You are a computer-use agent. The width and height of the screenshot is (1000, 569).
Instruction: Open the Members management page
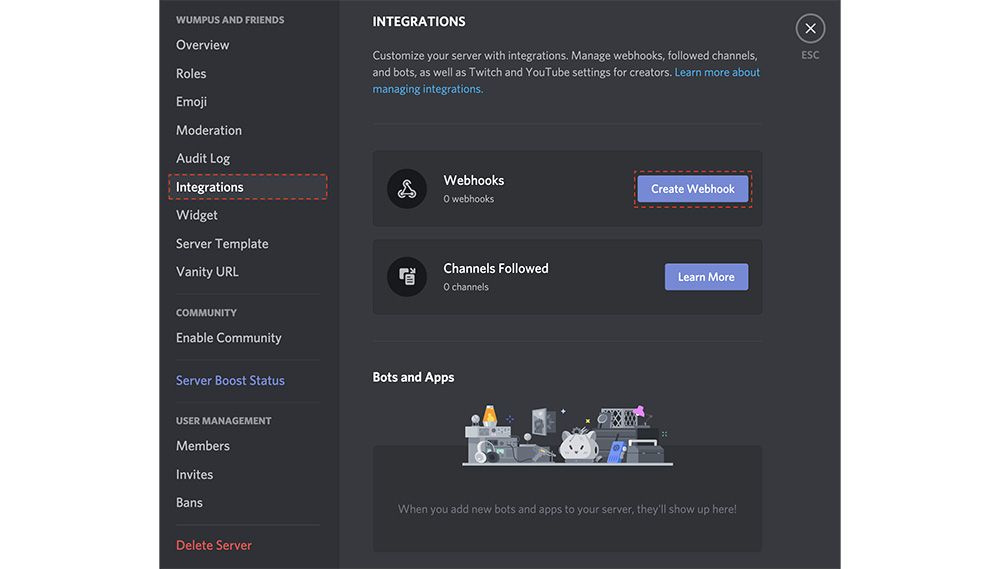pos(203,446)
